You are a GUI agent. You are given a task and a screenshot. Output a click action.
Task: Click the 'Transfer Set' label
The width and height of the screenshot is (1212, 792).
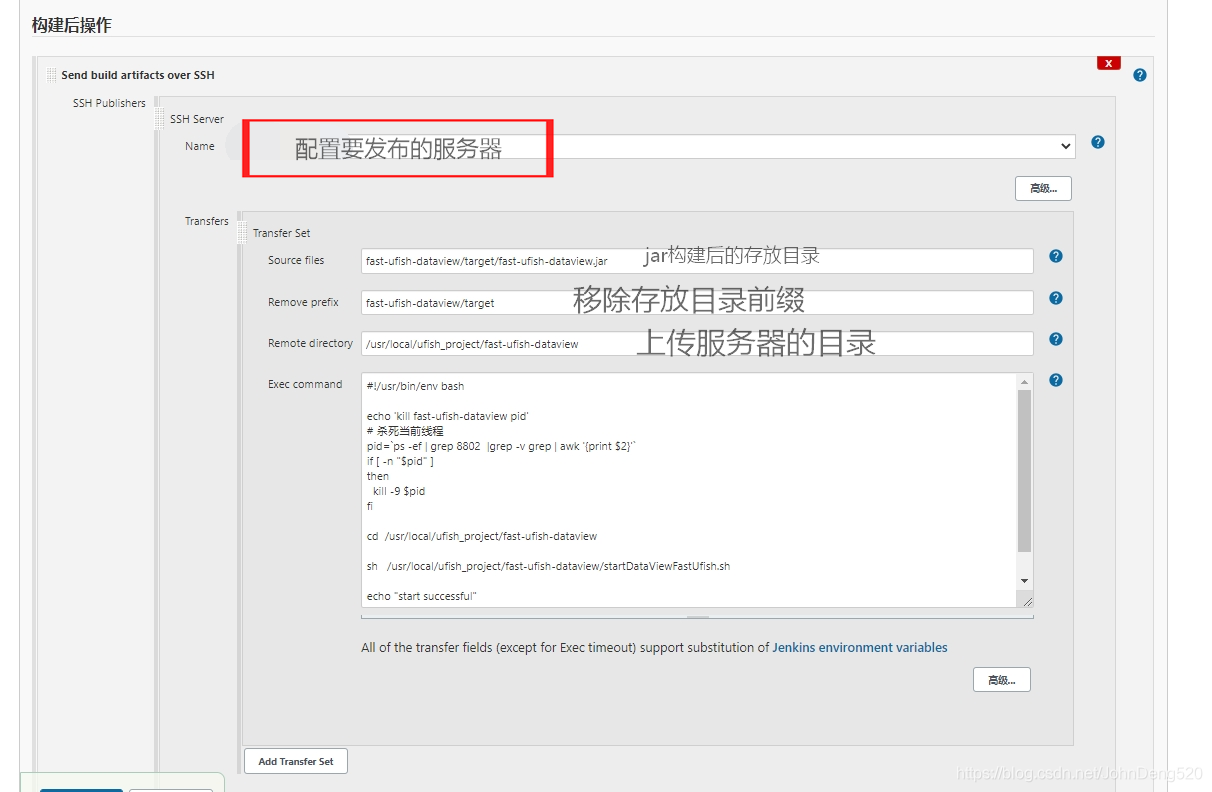pos(281,233)
